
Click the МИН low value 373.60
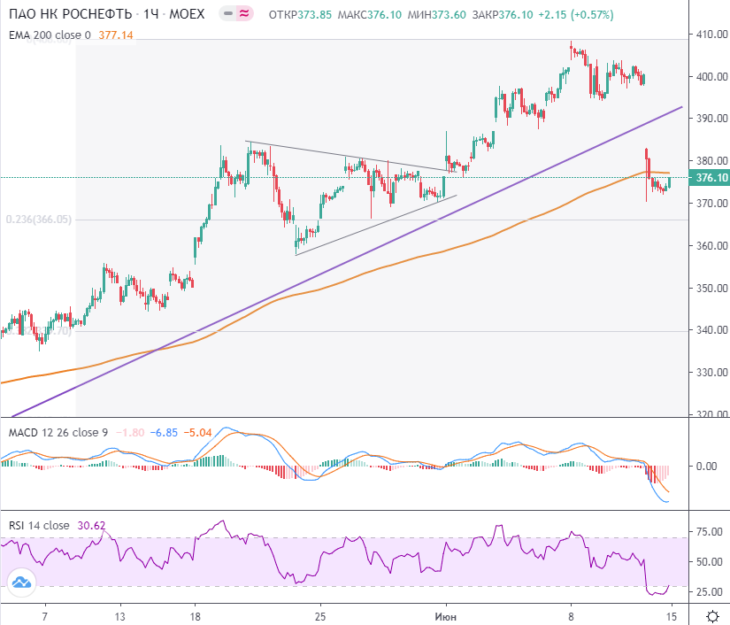click(449, 15)
